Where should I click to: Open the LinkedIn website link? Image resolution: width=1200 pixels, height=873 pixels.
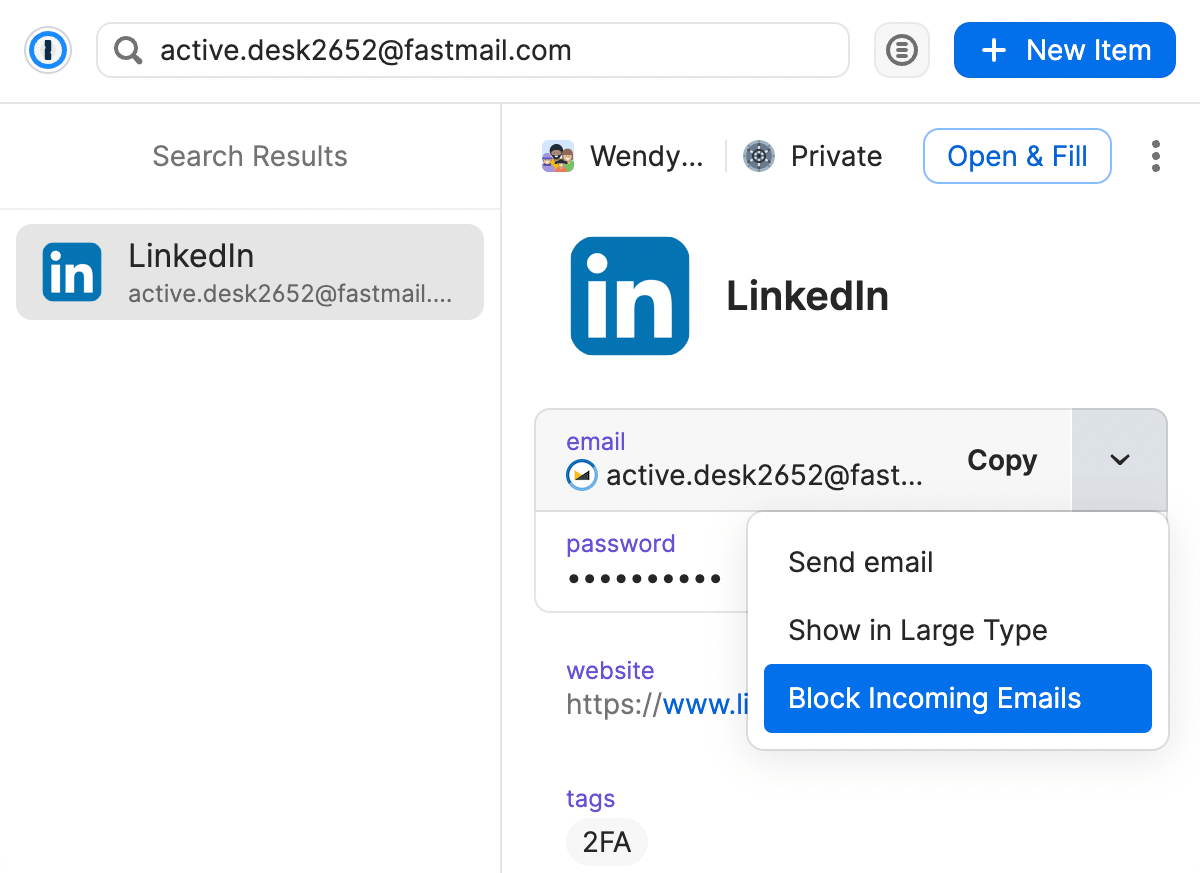pos(705,705)
